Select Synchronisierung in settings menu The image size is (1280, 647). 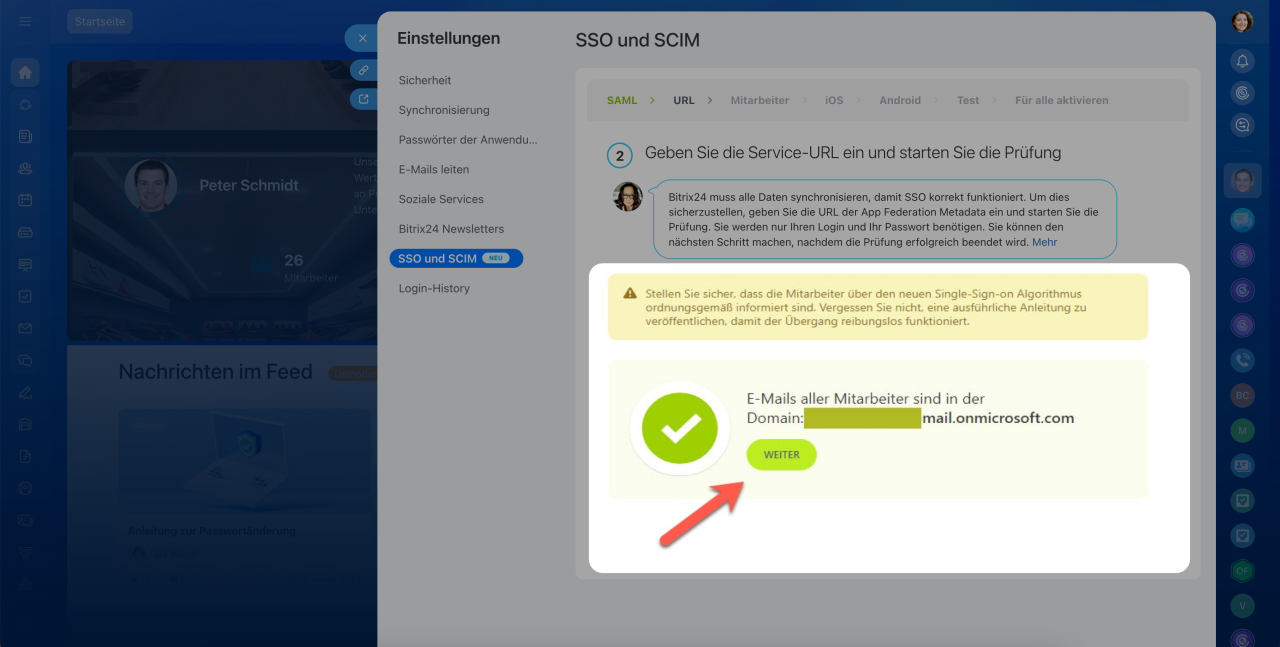click(x=444, y=110)
